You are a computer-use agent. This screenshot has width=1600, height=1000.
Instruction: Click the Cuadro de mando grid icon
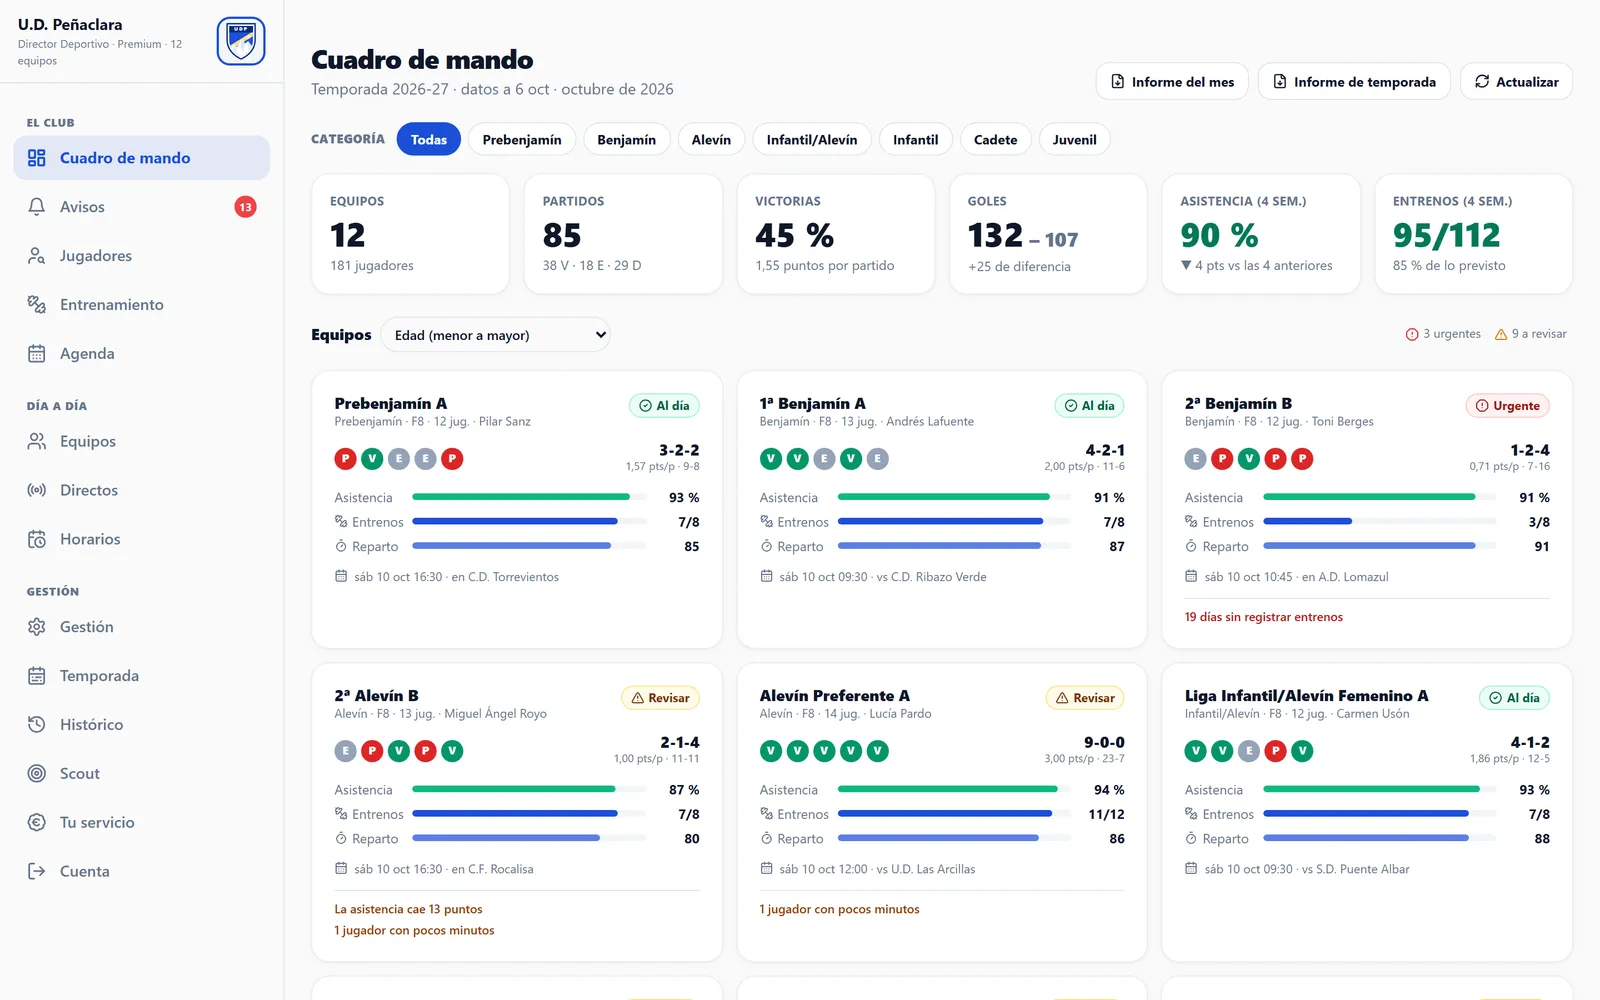click(37, 158)
